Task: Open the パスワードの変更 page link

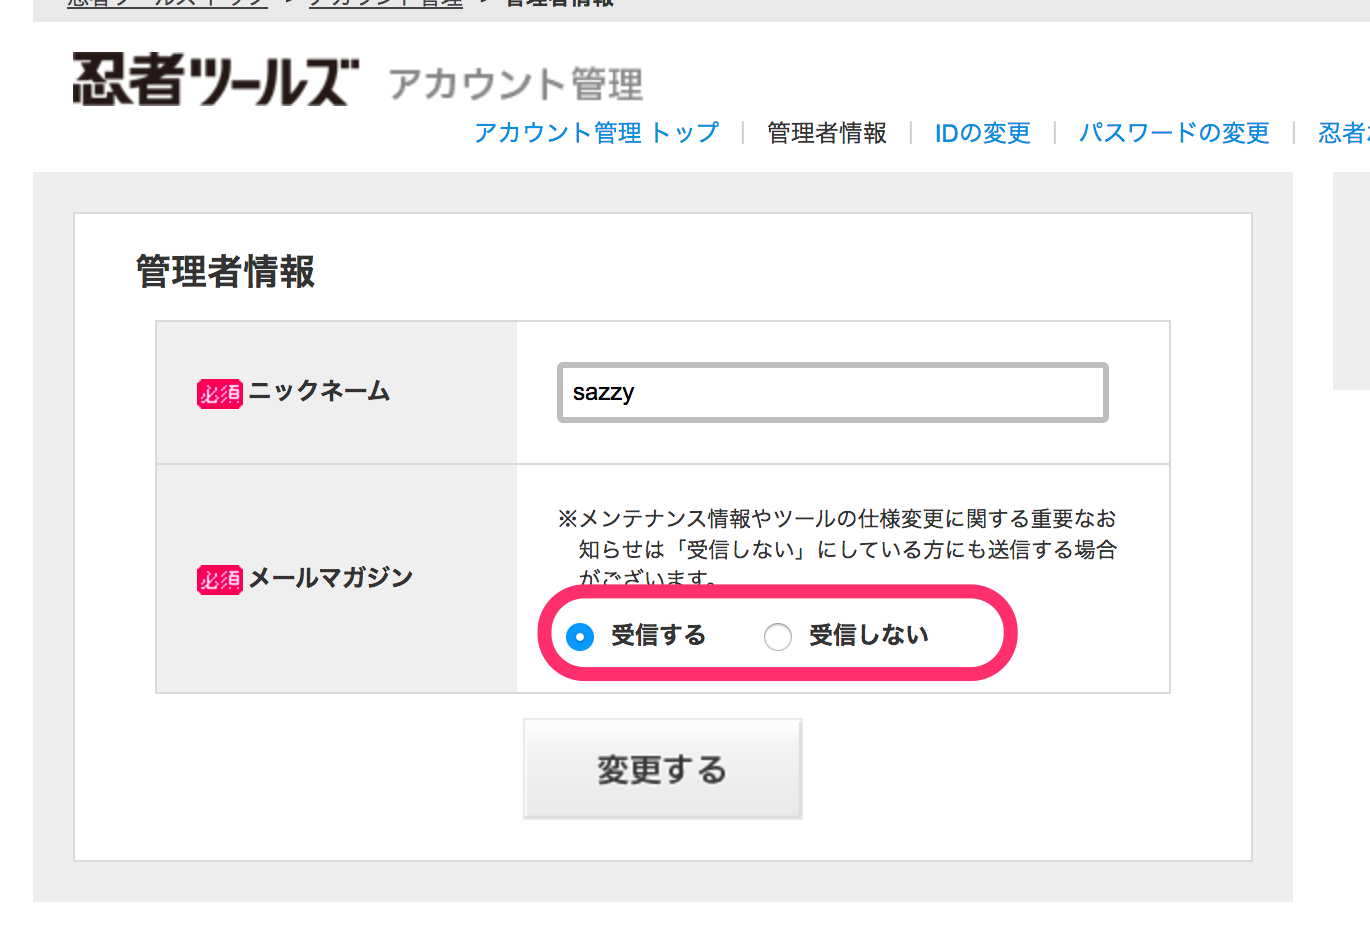Action: coord(1174,133)
